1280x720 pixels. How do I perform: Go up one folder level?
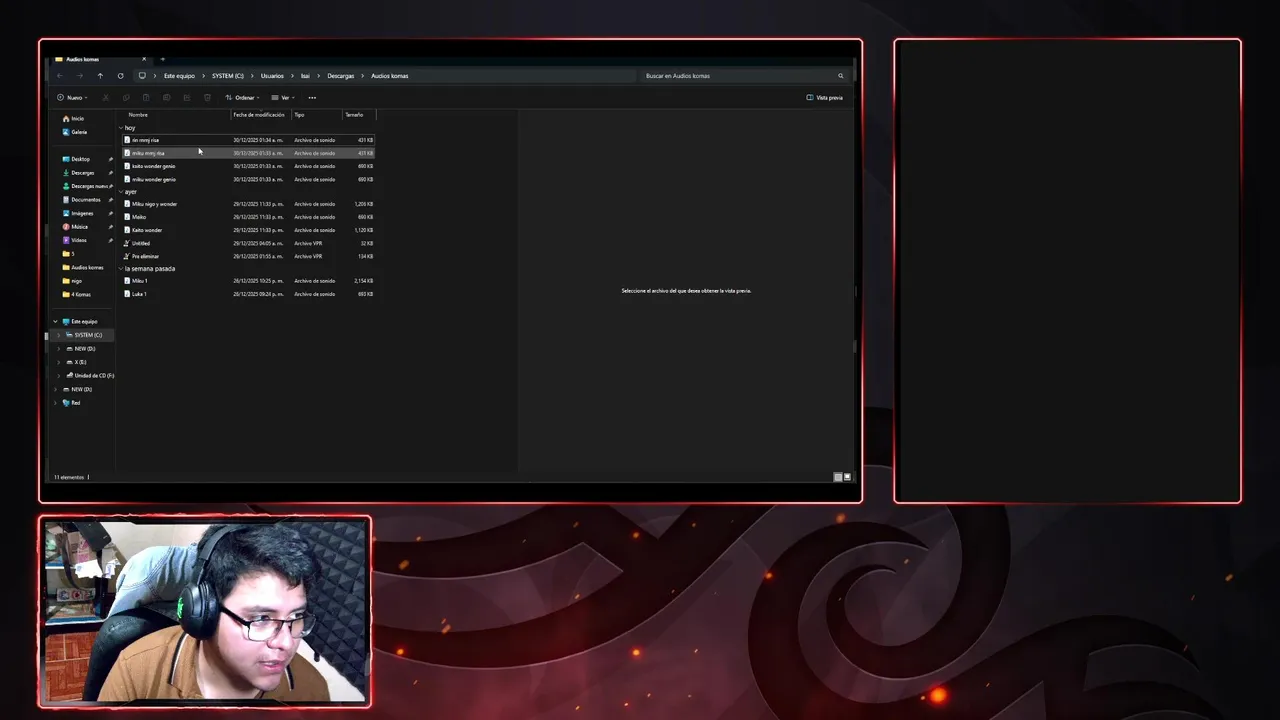click(x=100, y=76)
